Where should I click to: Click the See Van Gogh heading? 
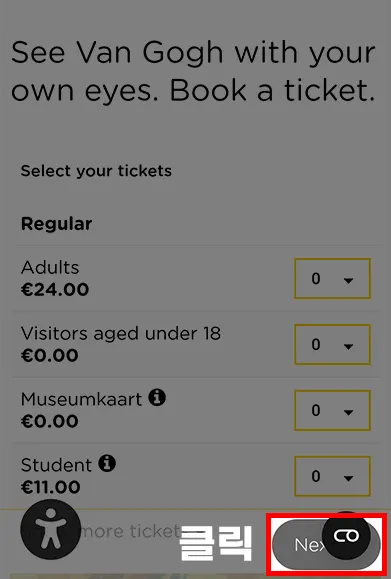coord(193,71)
